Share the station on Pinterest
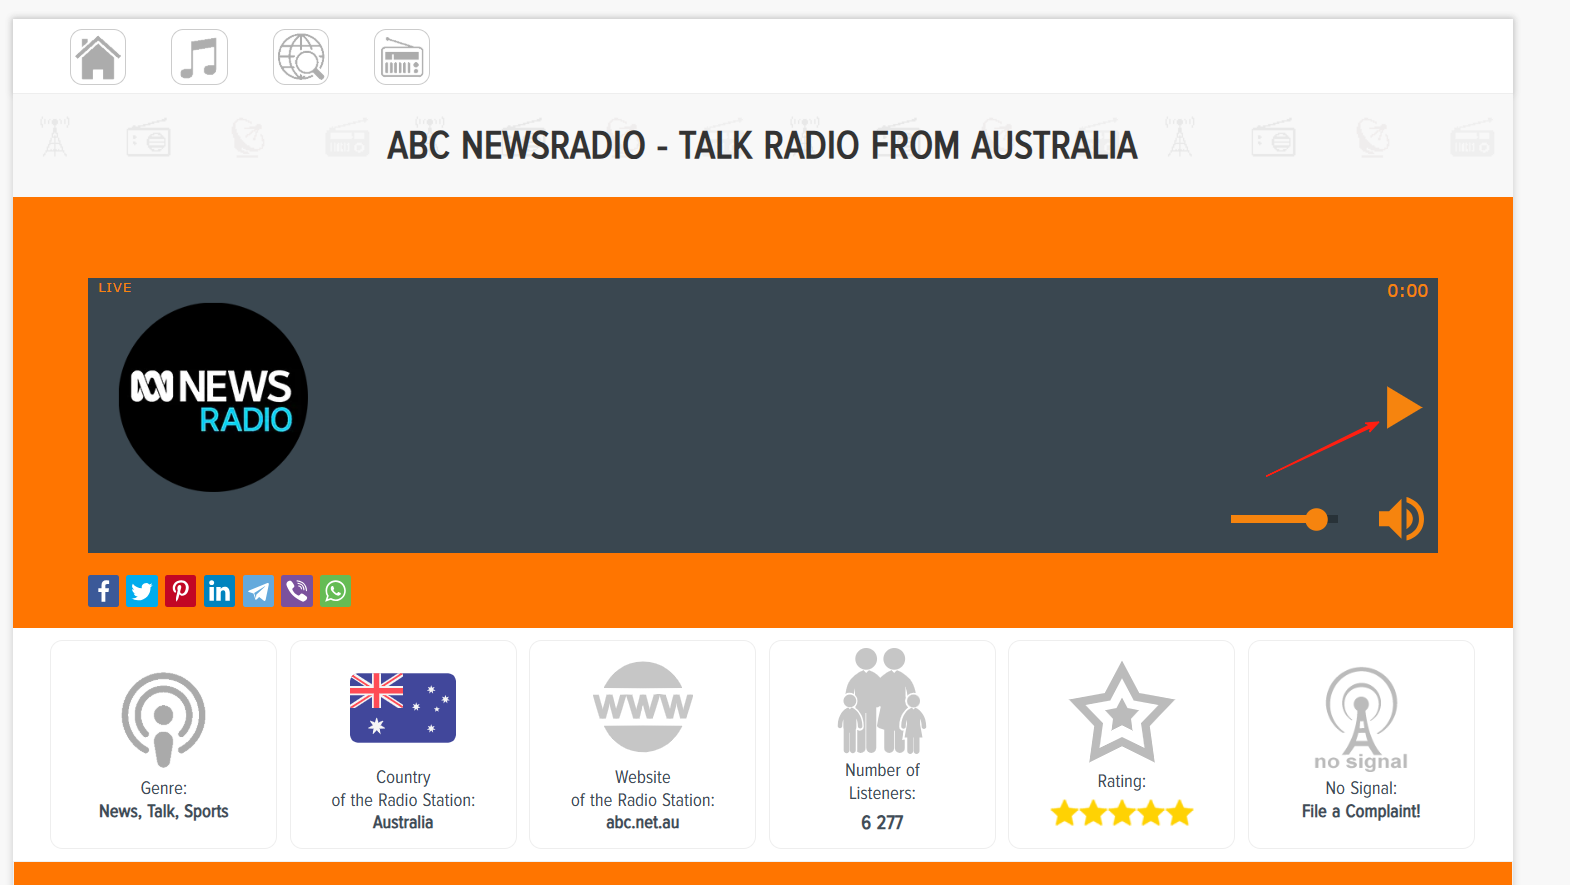1570x885 pixels. 181,591
